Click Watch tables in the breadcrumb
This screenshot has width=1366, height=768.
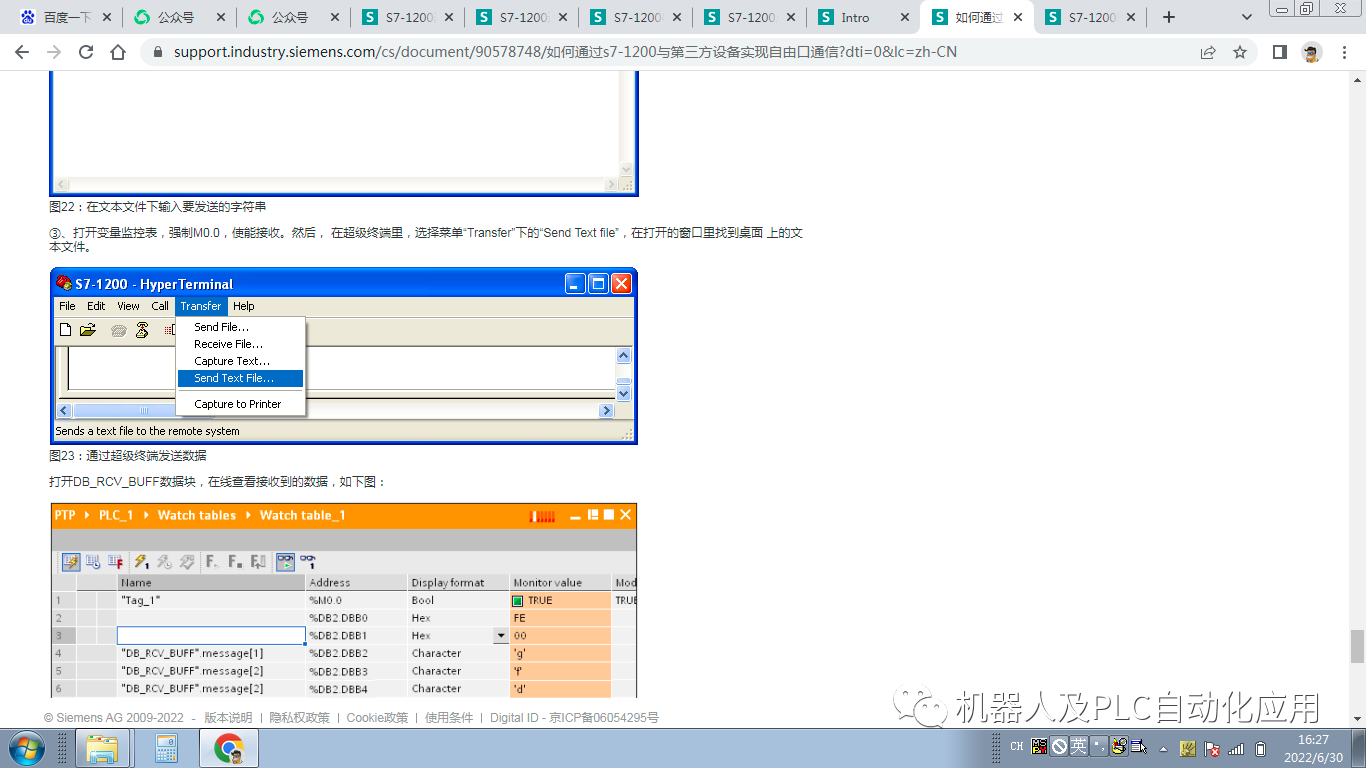197,515
